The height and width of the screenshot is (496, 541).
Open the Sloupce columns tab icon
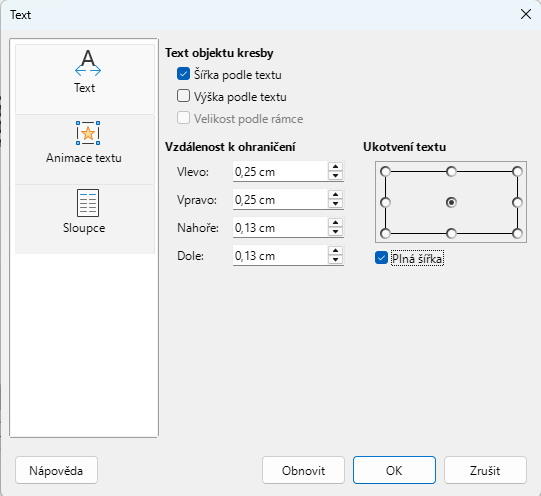tap(88, 203)
